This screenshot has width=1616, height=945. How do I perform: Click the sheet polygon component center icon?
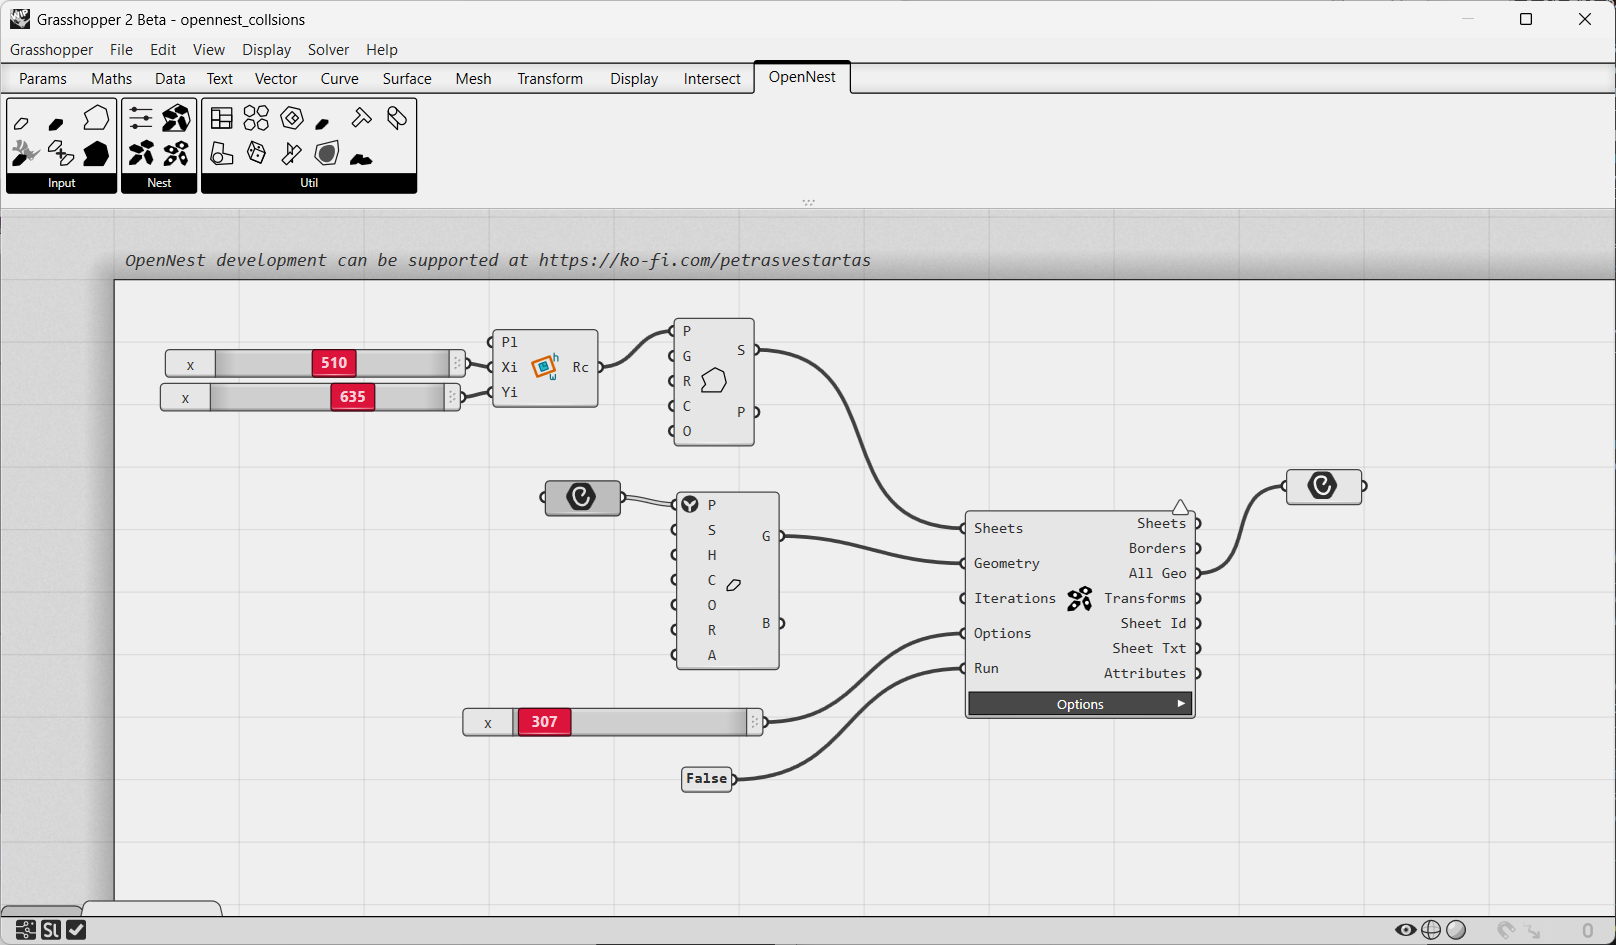tap(713, 381)
